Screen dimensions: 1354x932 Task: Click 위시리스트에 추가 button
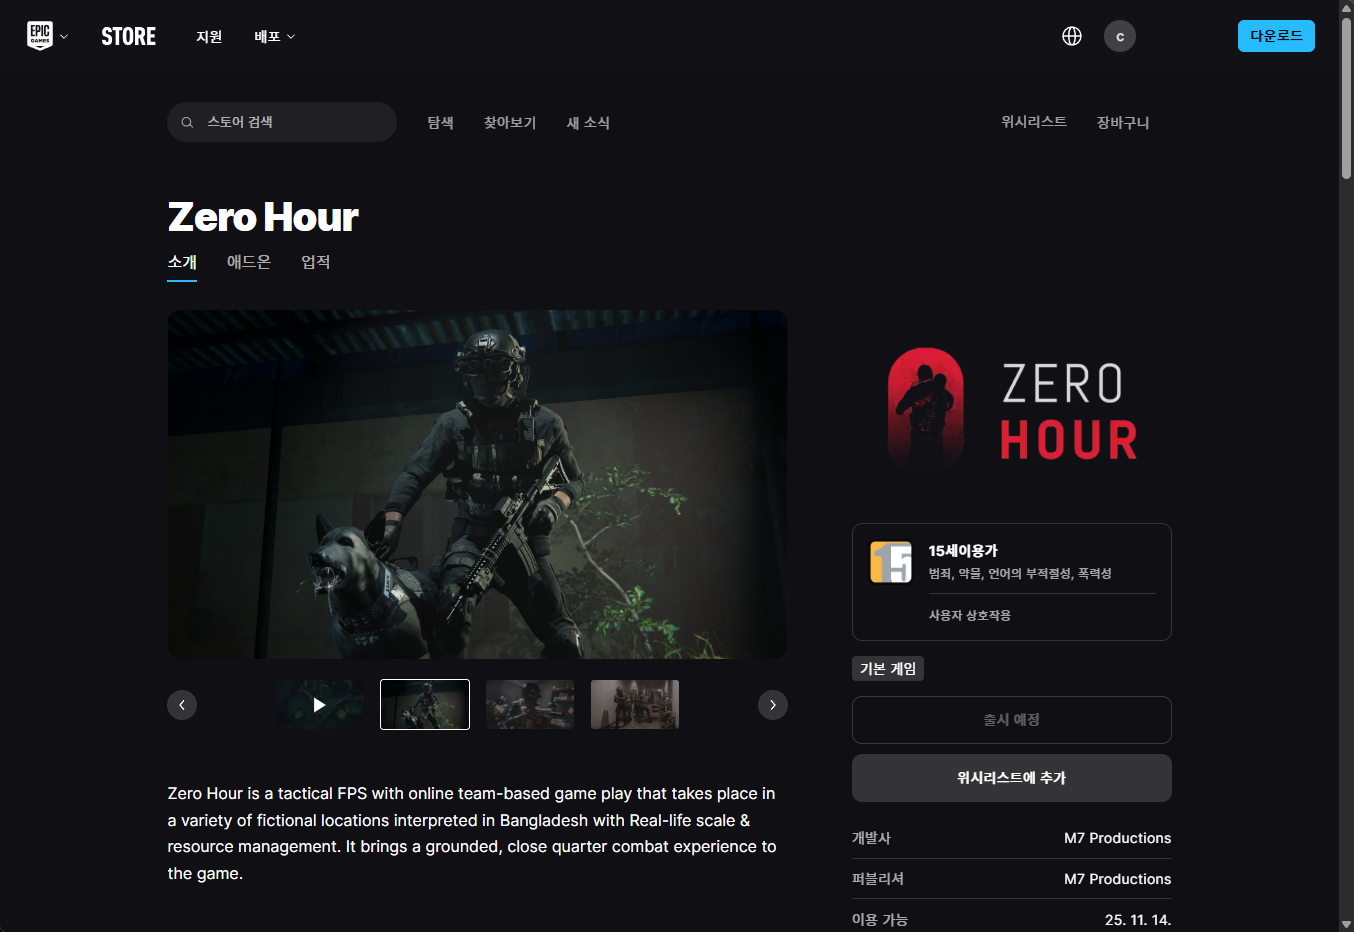tap(1012, 778)
